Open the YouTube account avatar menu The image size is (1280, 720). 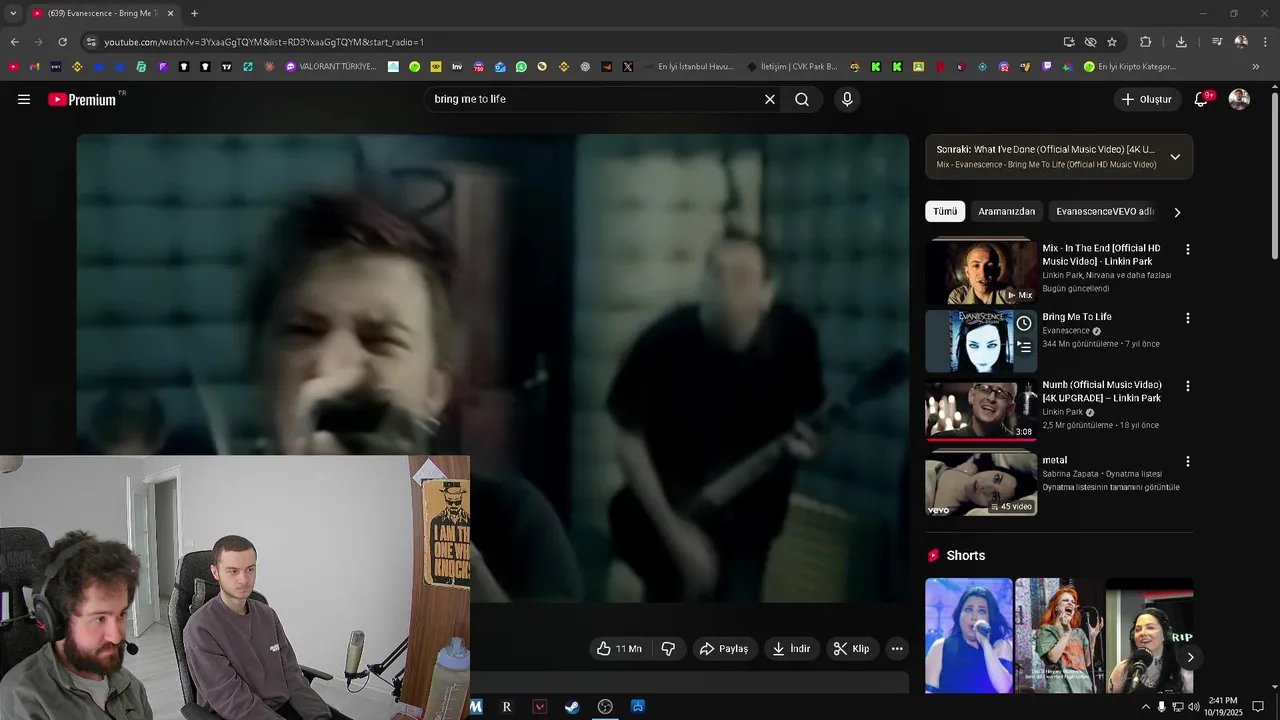[1239, 99]
